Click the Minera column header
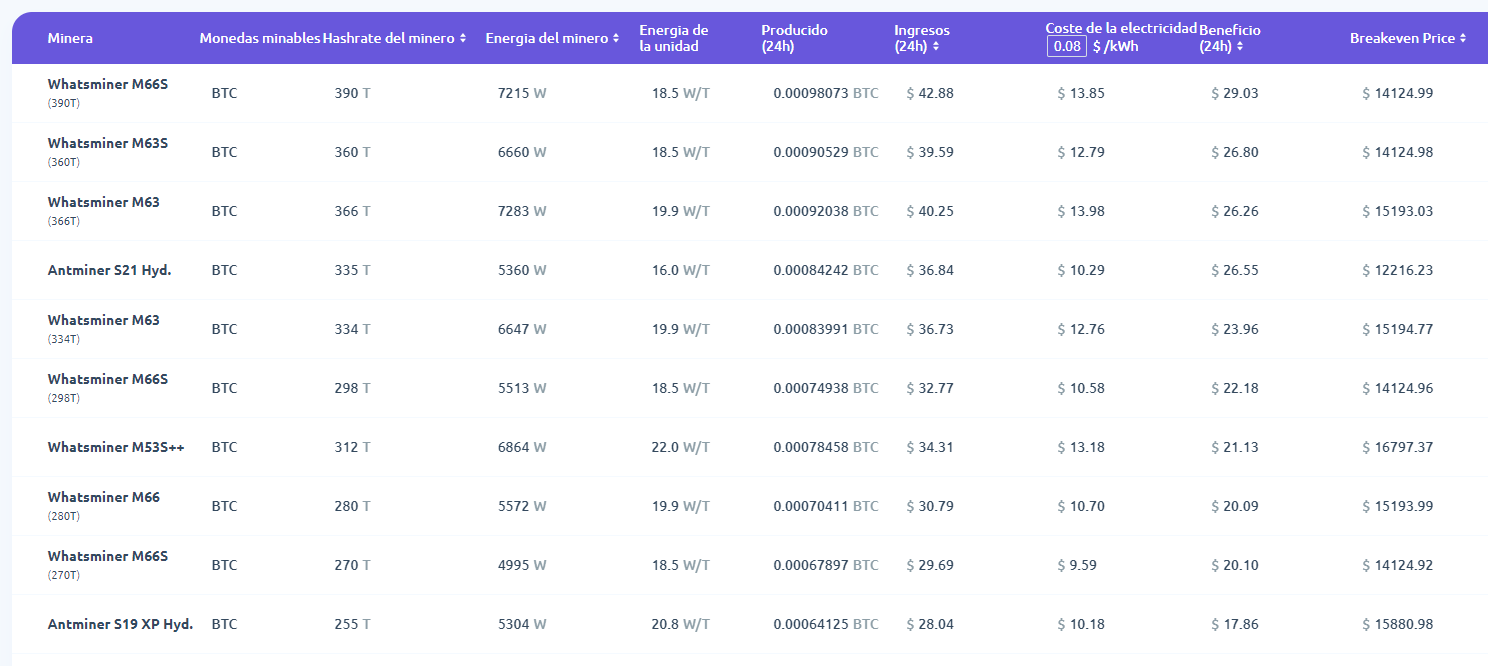The image size is (1488, 666). pos(70,38)
